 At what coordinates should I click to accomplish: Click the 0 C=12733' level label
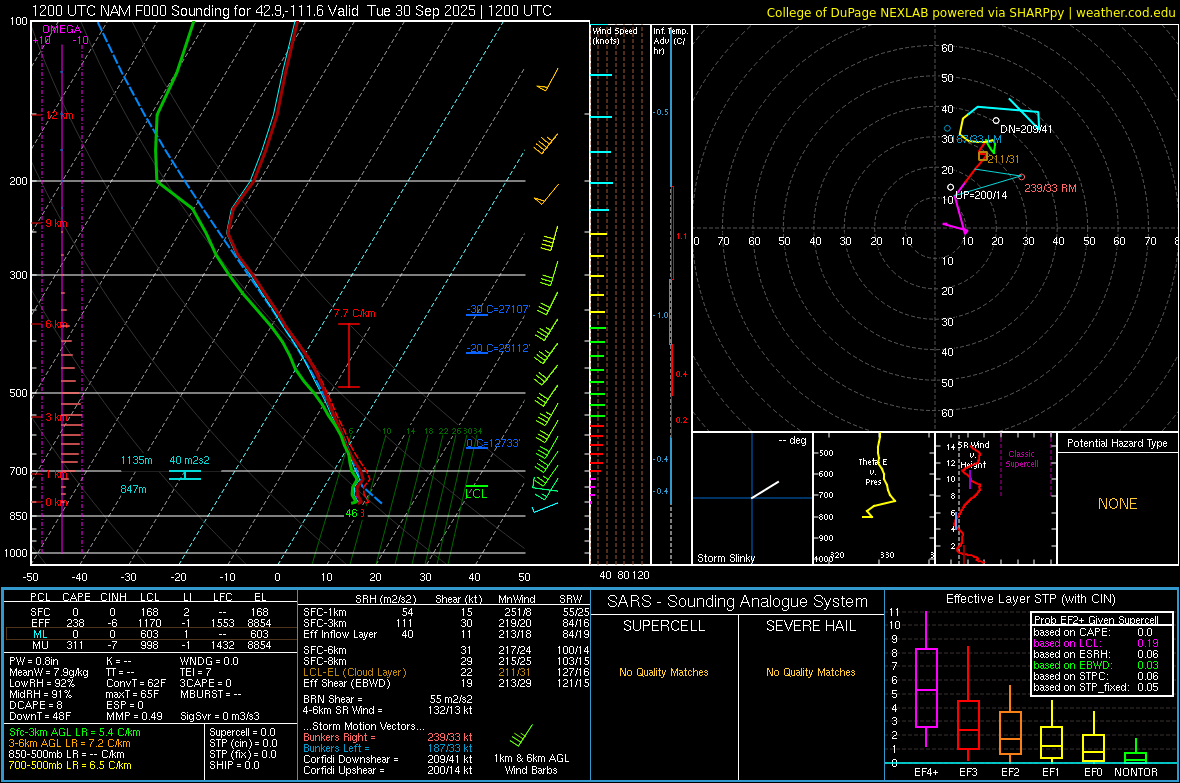493,443
